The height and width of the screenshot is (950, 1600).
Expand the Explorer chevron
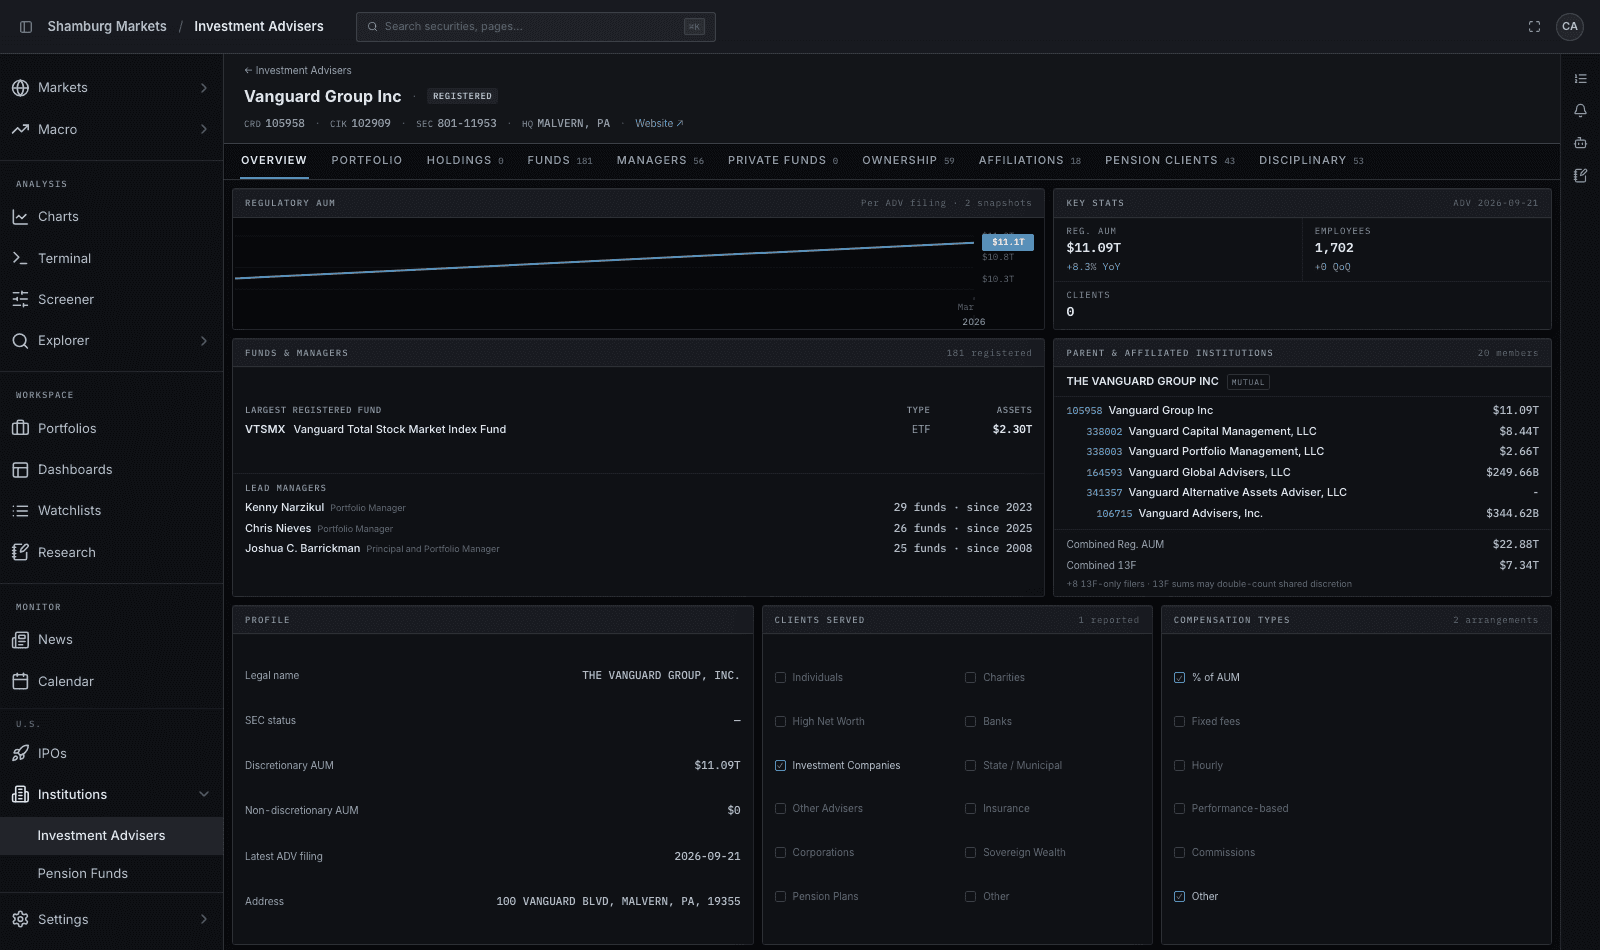[204, 341]
